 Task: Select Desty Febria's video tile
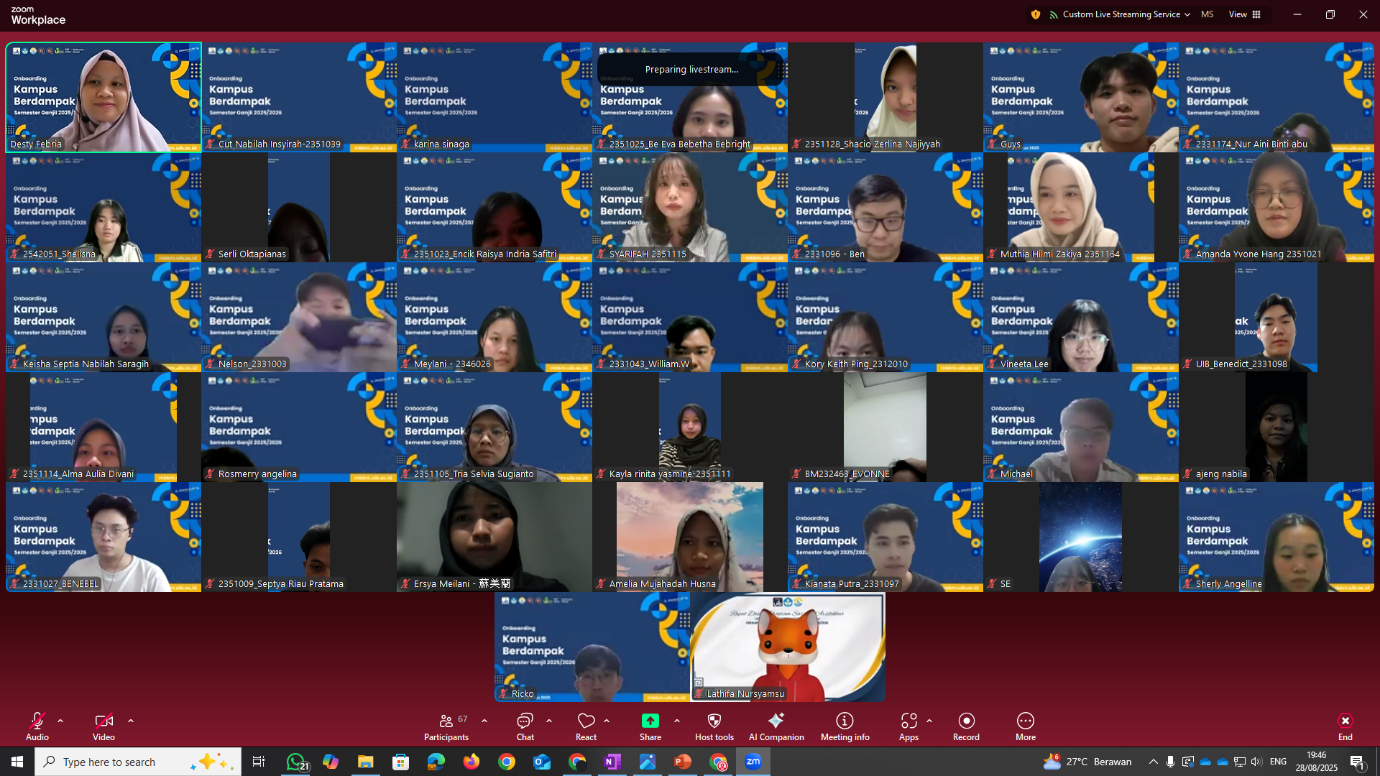click(103, 96)
